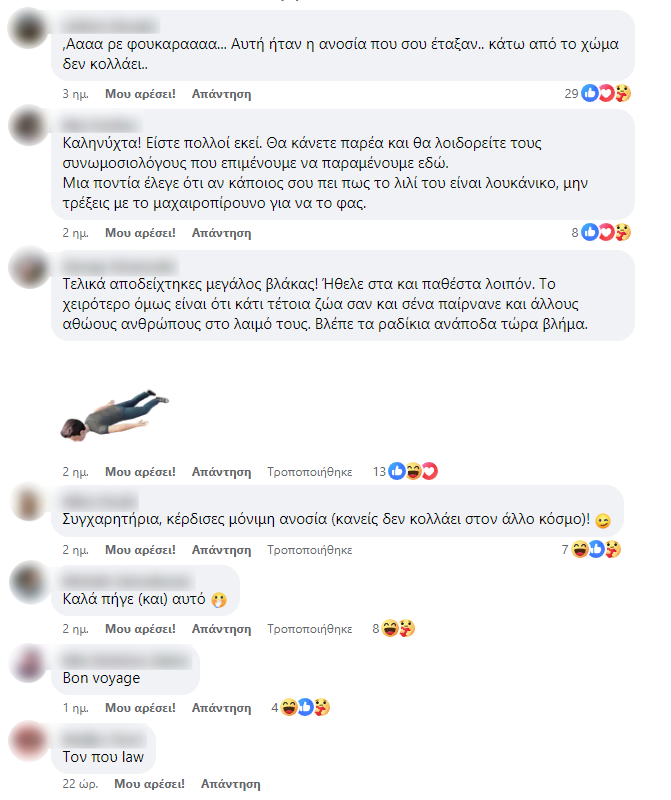Open profile picture beside the 'Bon voyage' comment
The height and width of the screenshot is (800, 671).
[28, 663]
